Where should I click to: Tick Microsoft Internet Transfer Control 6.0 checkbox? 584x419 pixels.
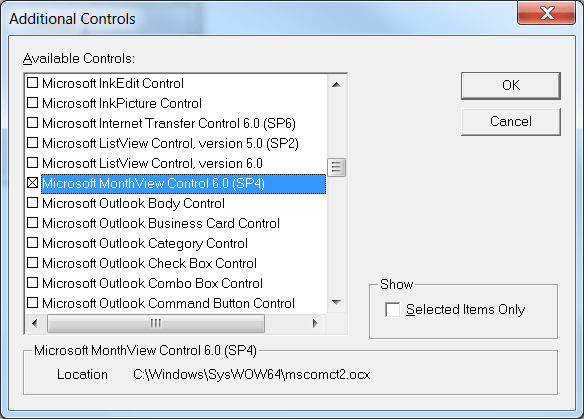(x=33, y=123)
